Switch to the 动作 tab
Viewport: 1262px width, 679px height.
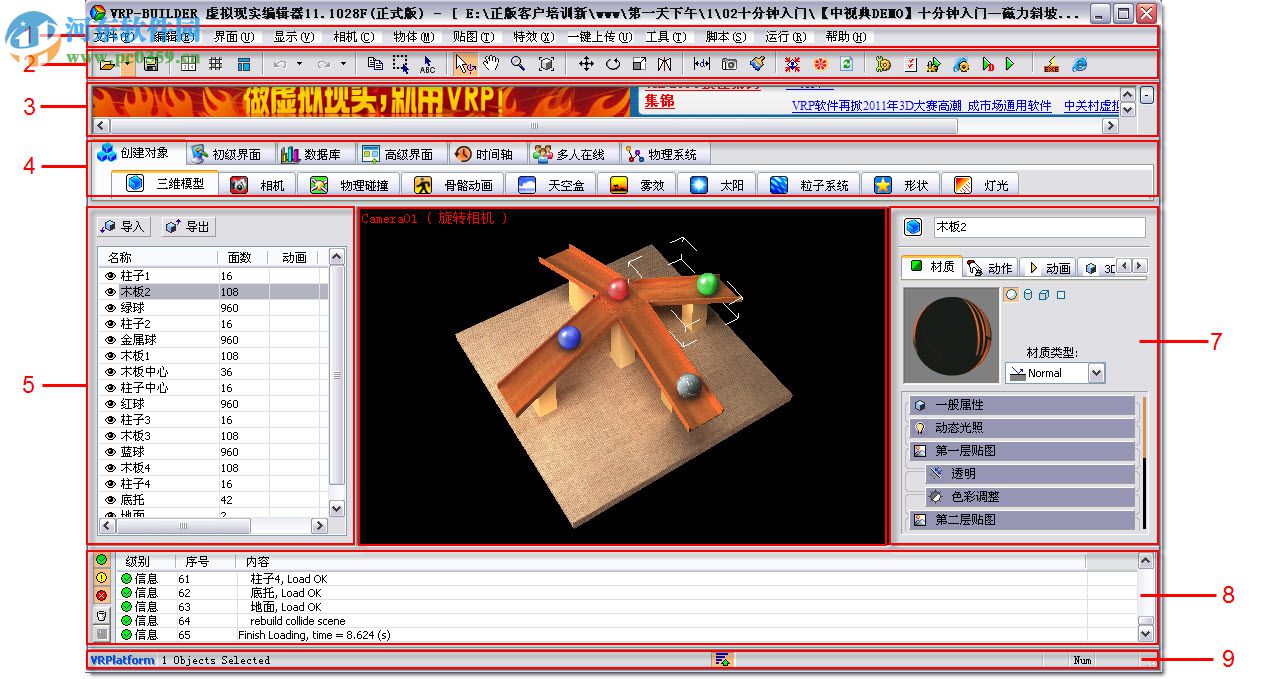tap(990, 266)
